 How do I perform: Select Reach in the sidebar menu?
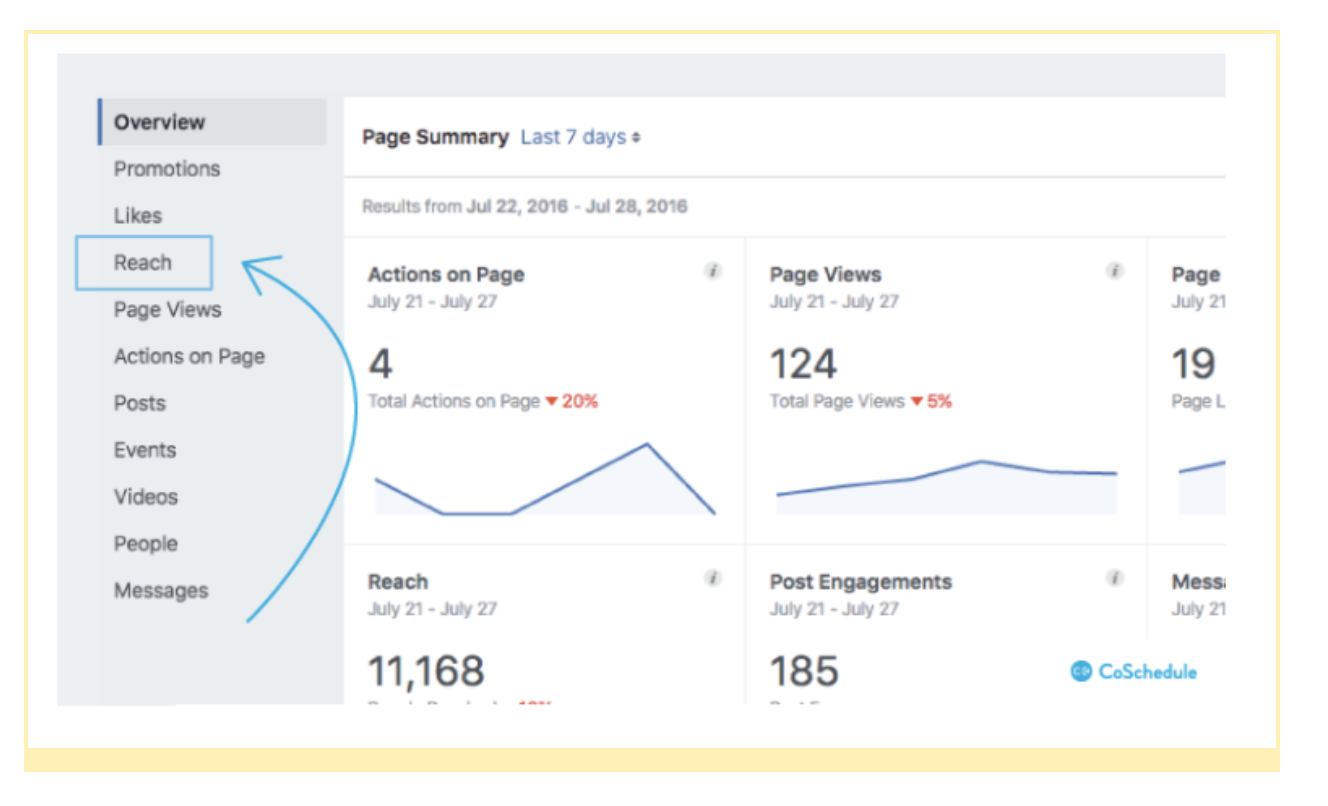[x=143, y=263]
